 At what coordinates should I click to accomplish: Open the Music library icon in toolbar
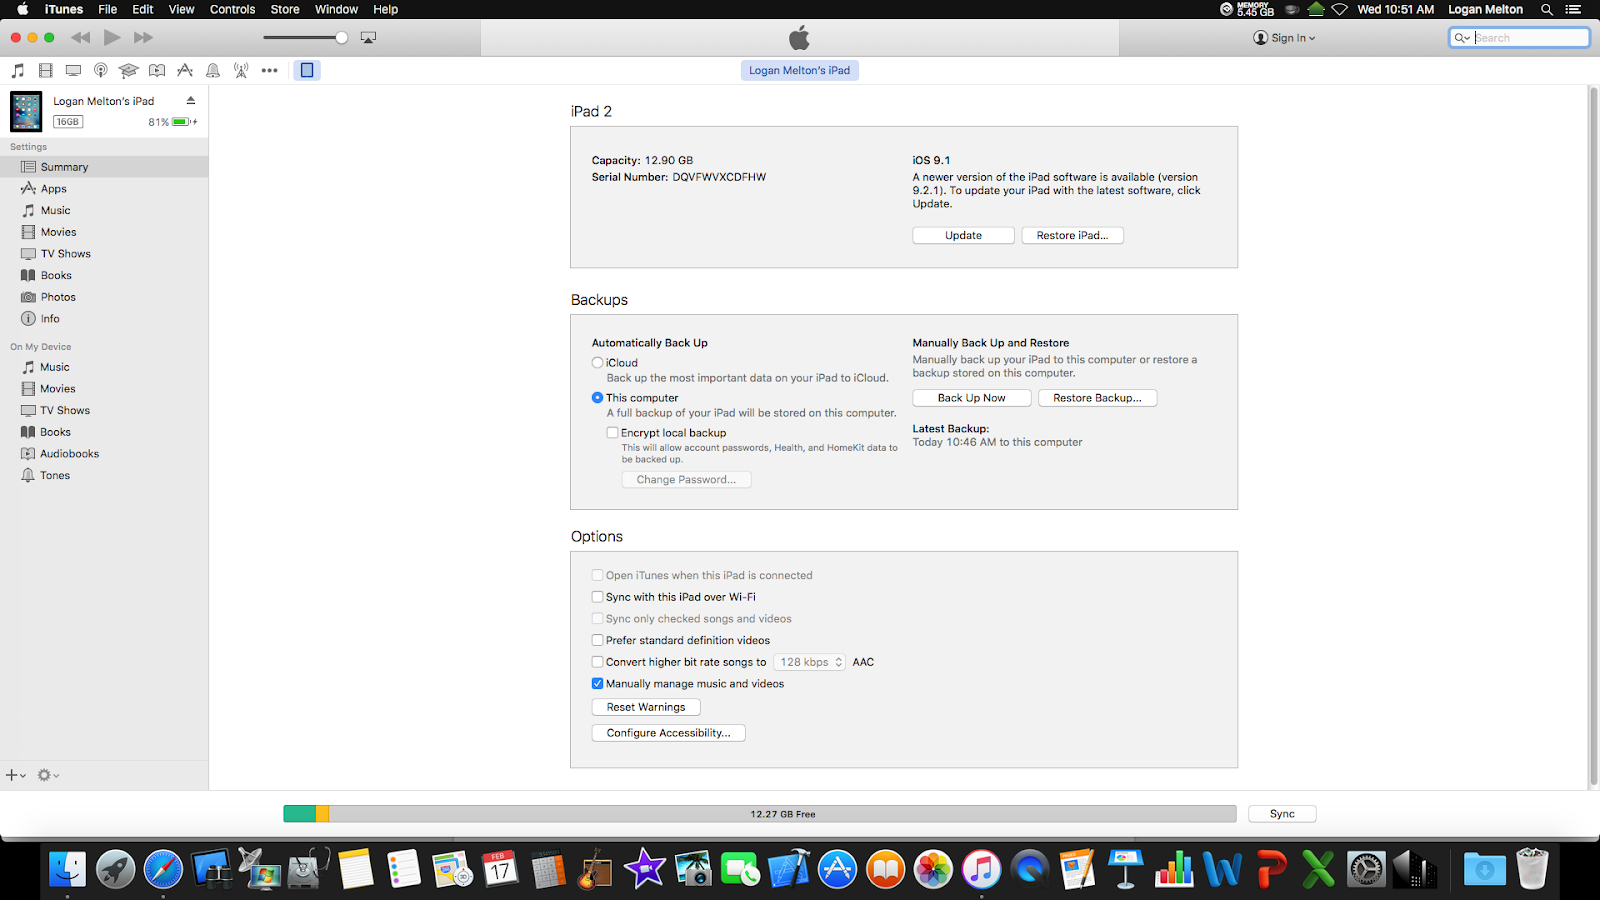17,70
